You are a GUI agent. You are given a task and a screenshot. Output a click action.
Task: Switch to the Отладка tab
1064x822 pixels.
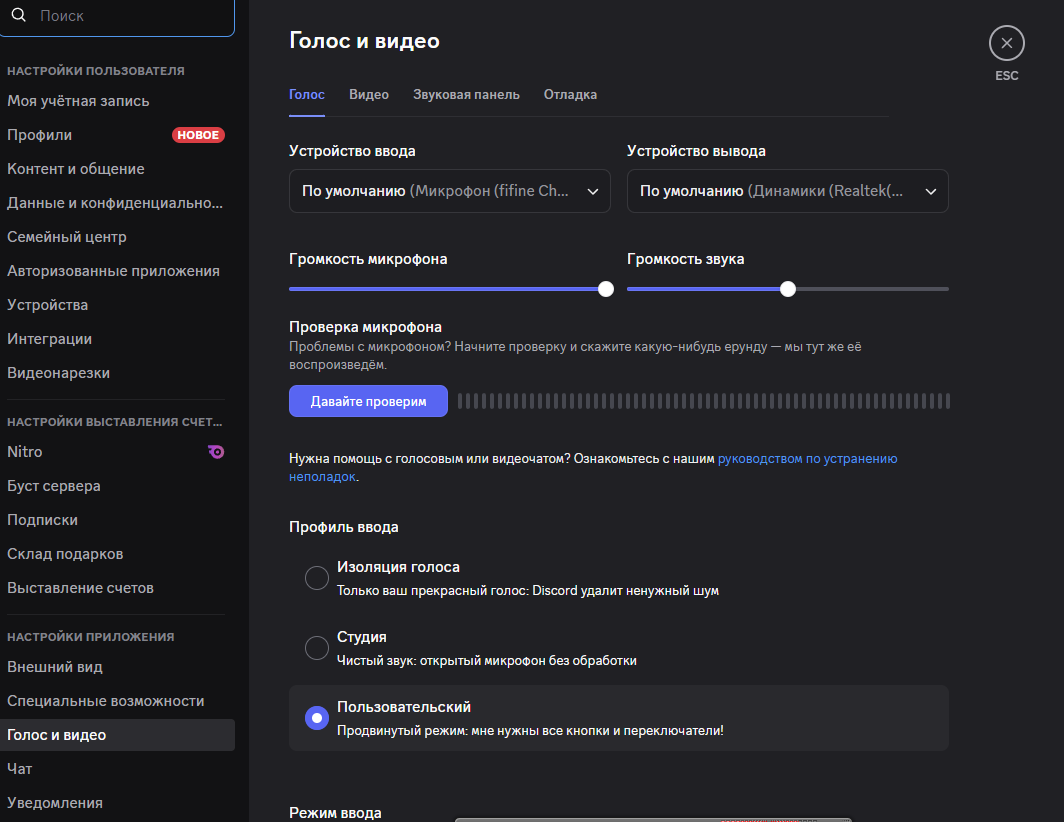pyautogui.click(x=570, y=94)
